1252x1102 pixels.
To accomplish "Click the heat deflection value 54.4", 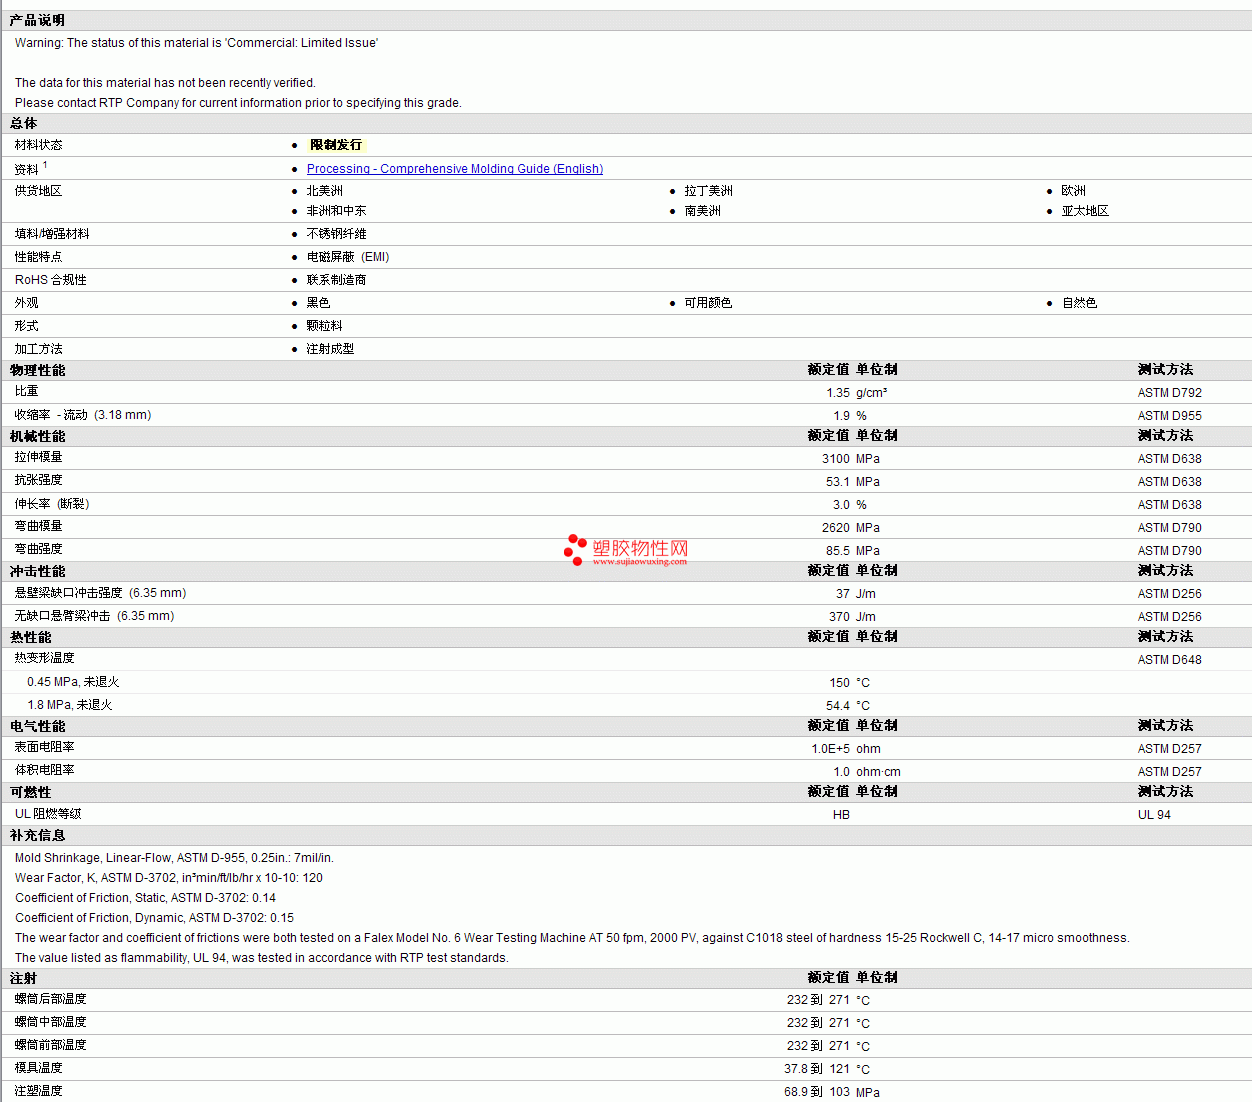I will pyautogui.click(x=838, y=706).
